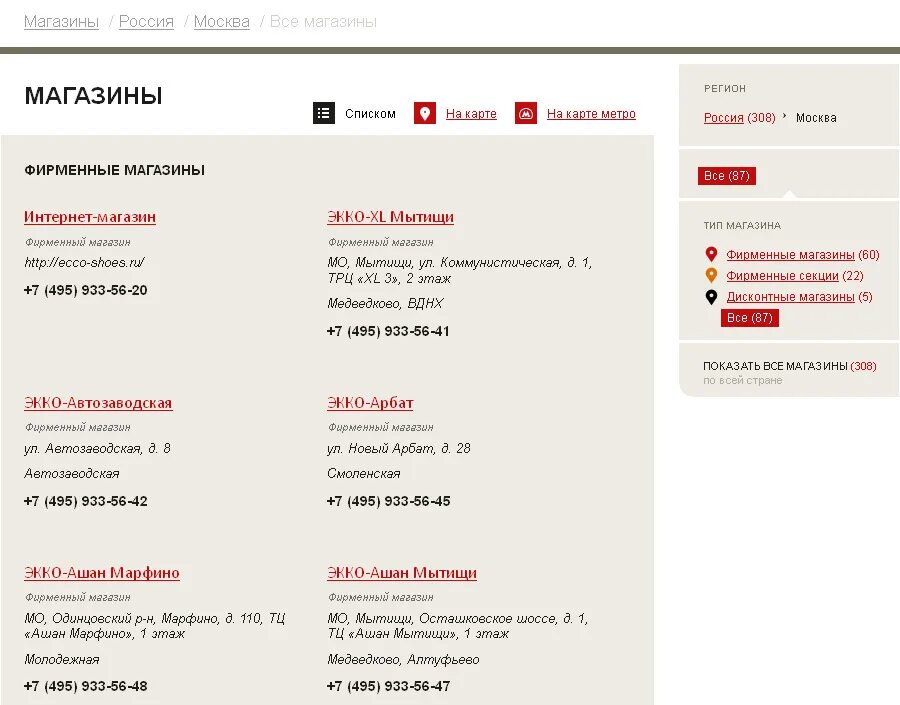
Task: Go to Москва breadcrumb link
Action: coord(222,22)
